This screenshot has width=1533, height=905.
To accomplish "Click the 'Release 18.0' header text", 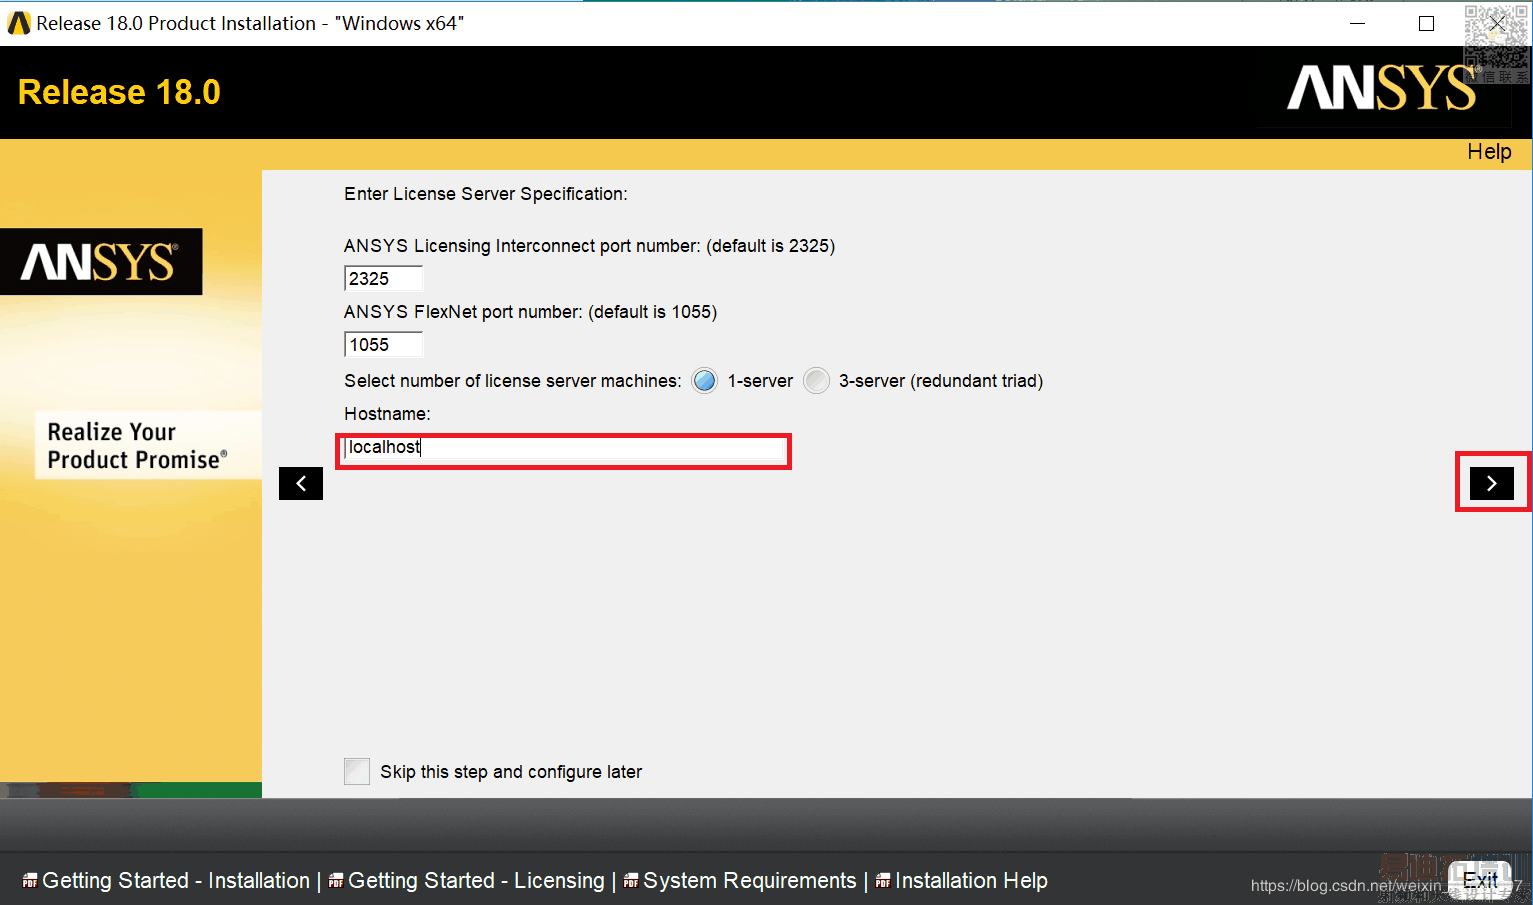I will 119,92.
